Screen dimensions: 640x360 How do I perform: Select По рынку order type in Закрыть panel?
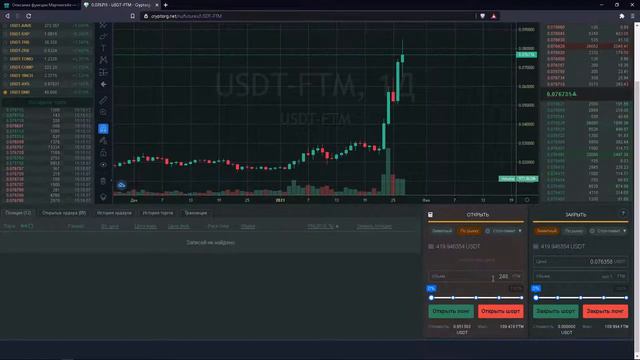point(574,231)
